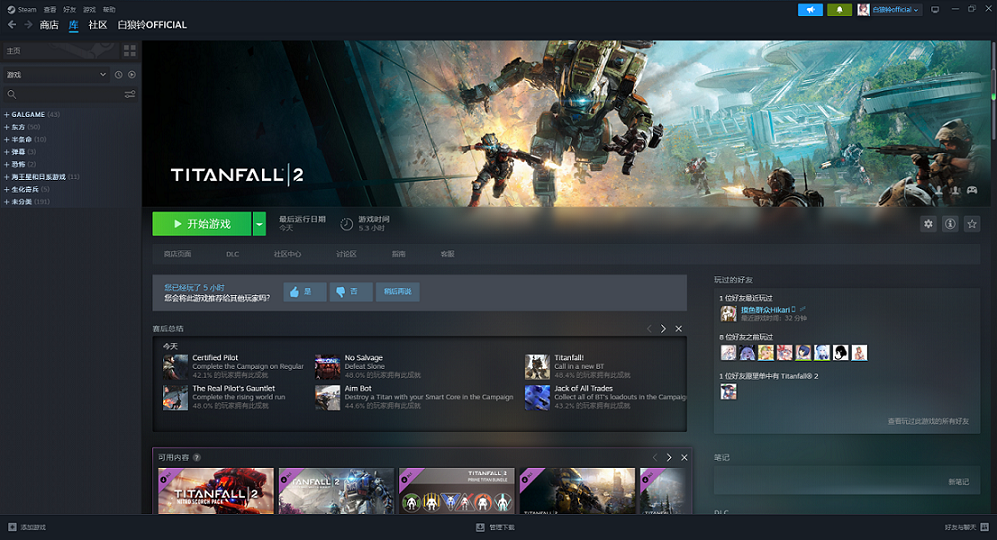Click 查看玩过此游戏的所有好友 link
Screen dimensions: 997x540
click(x=928, y=421)
